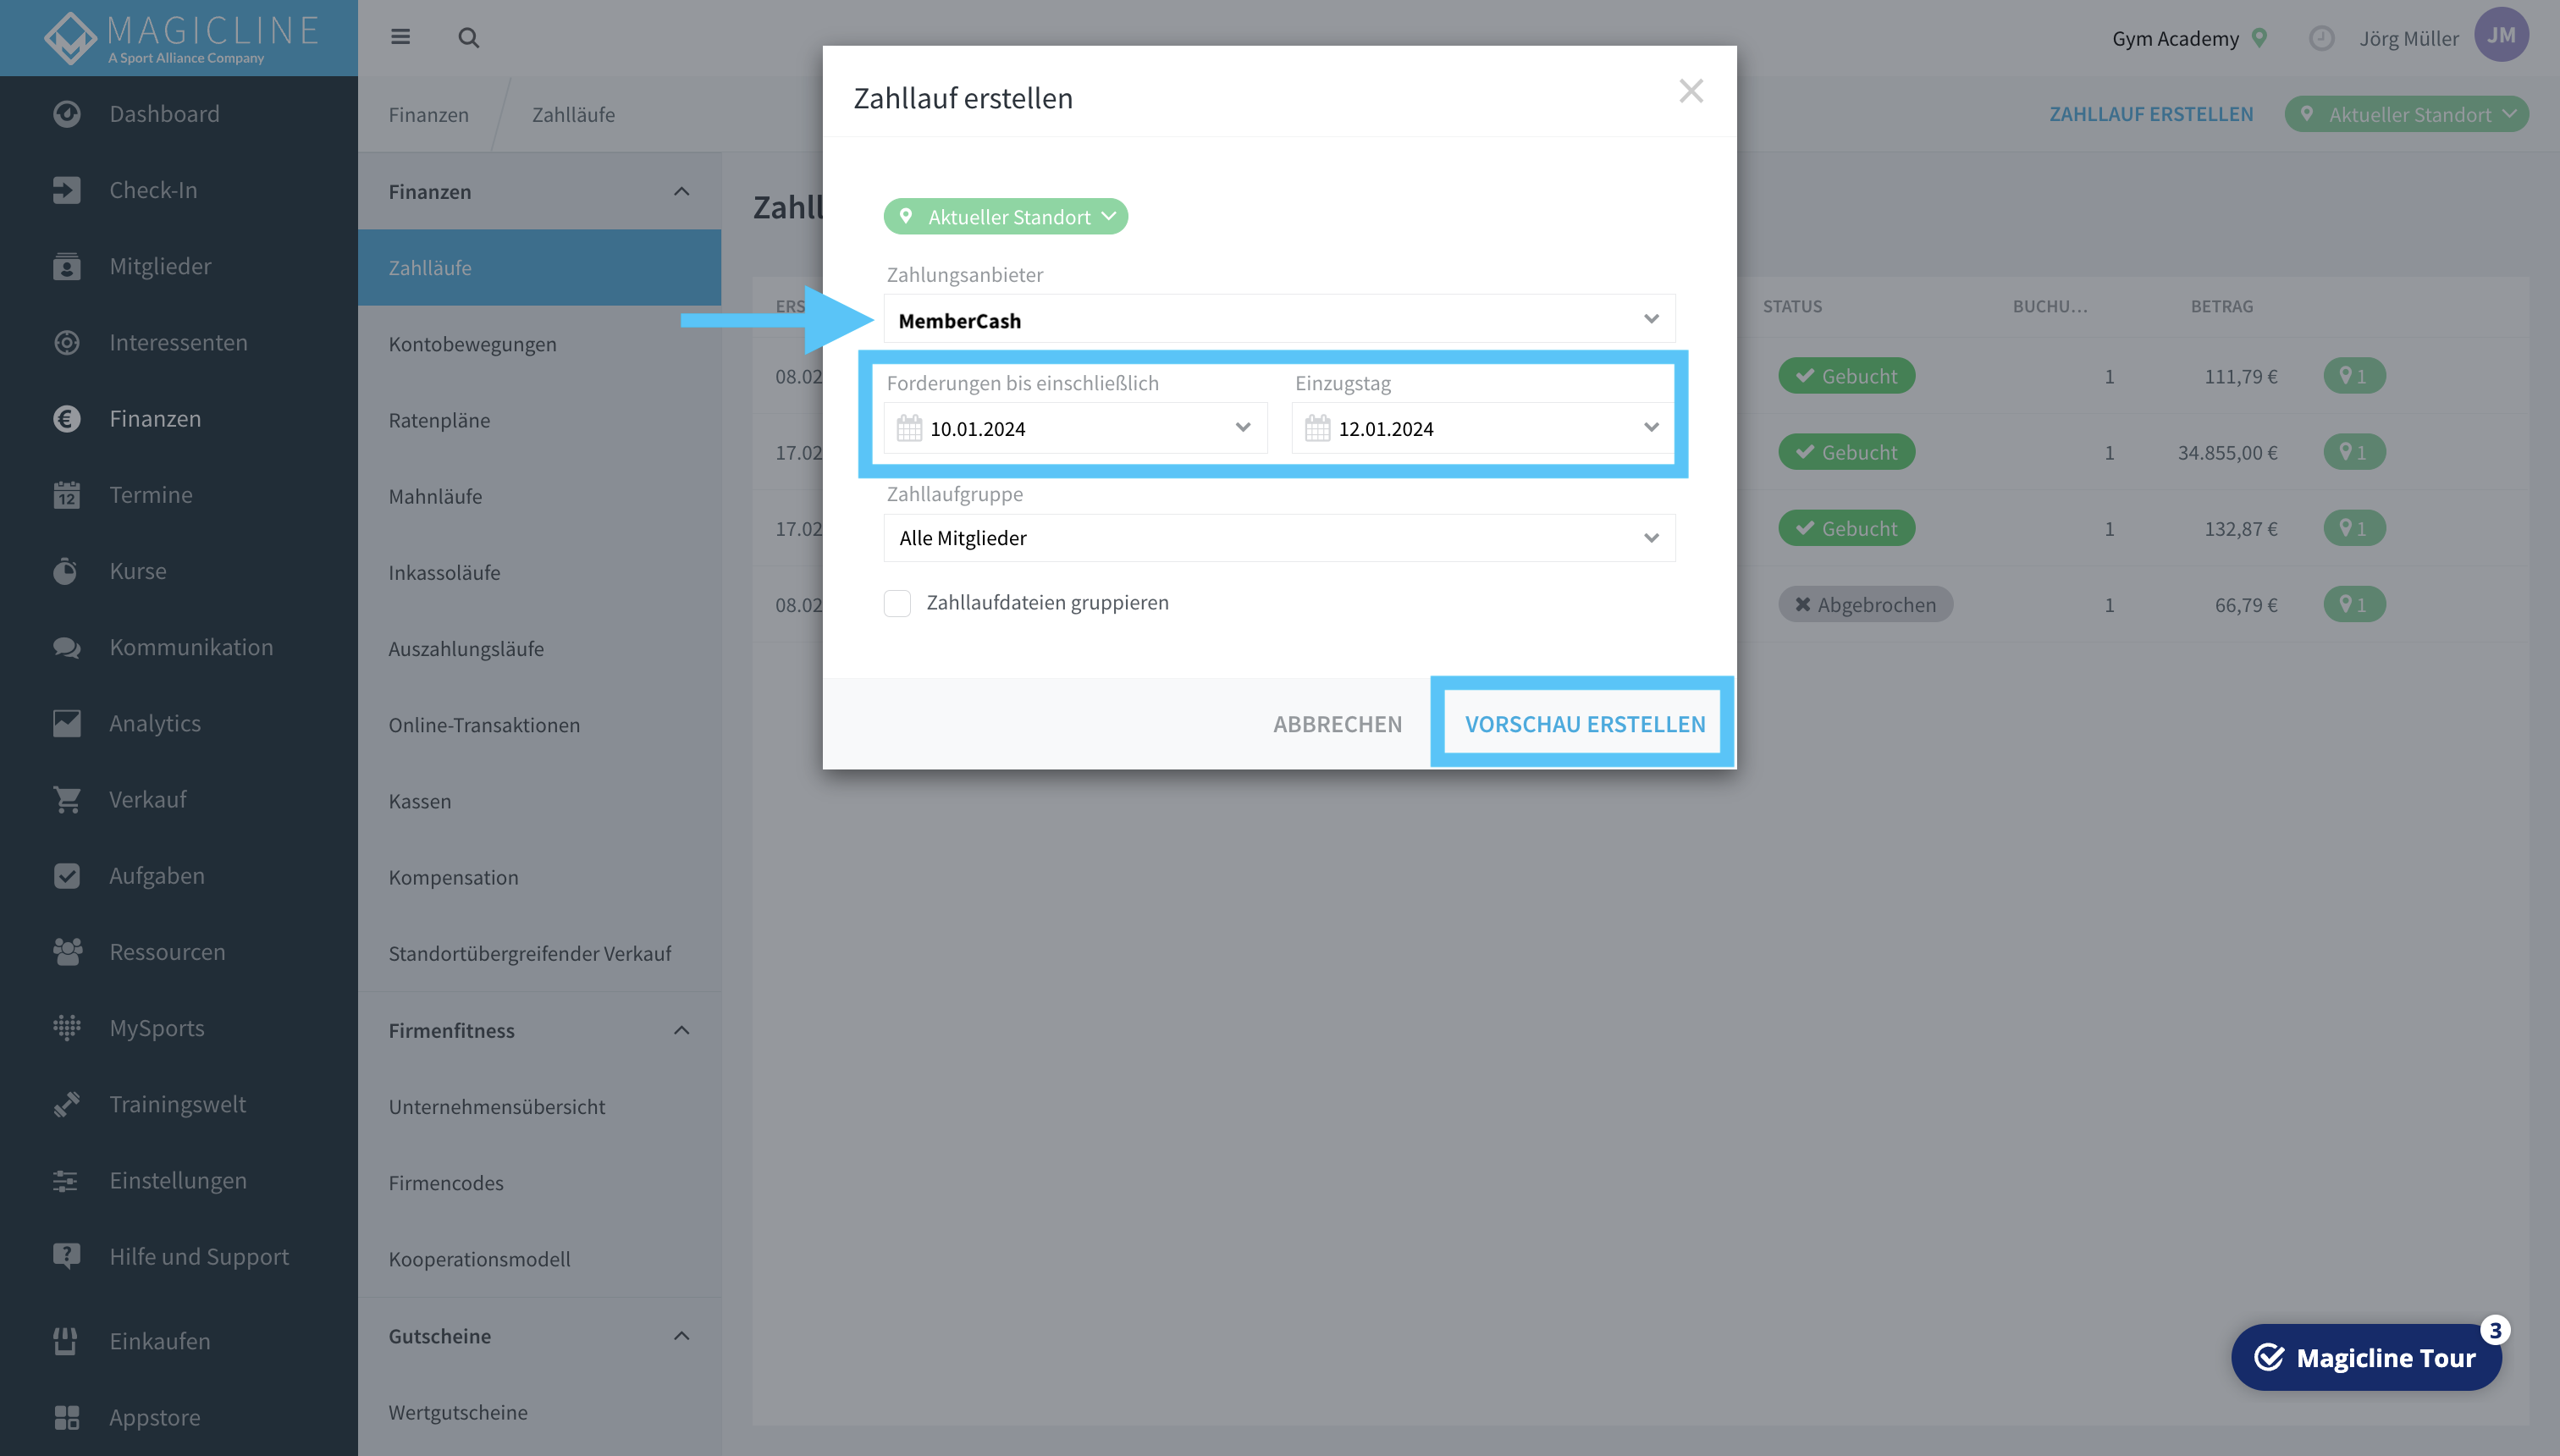This screenshot has width=2560, height=1456.
Task: Open the Einstellungen sliders icon
Action: coord(66,1180)
